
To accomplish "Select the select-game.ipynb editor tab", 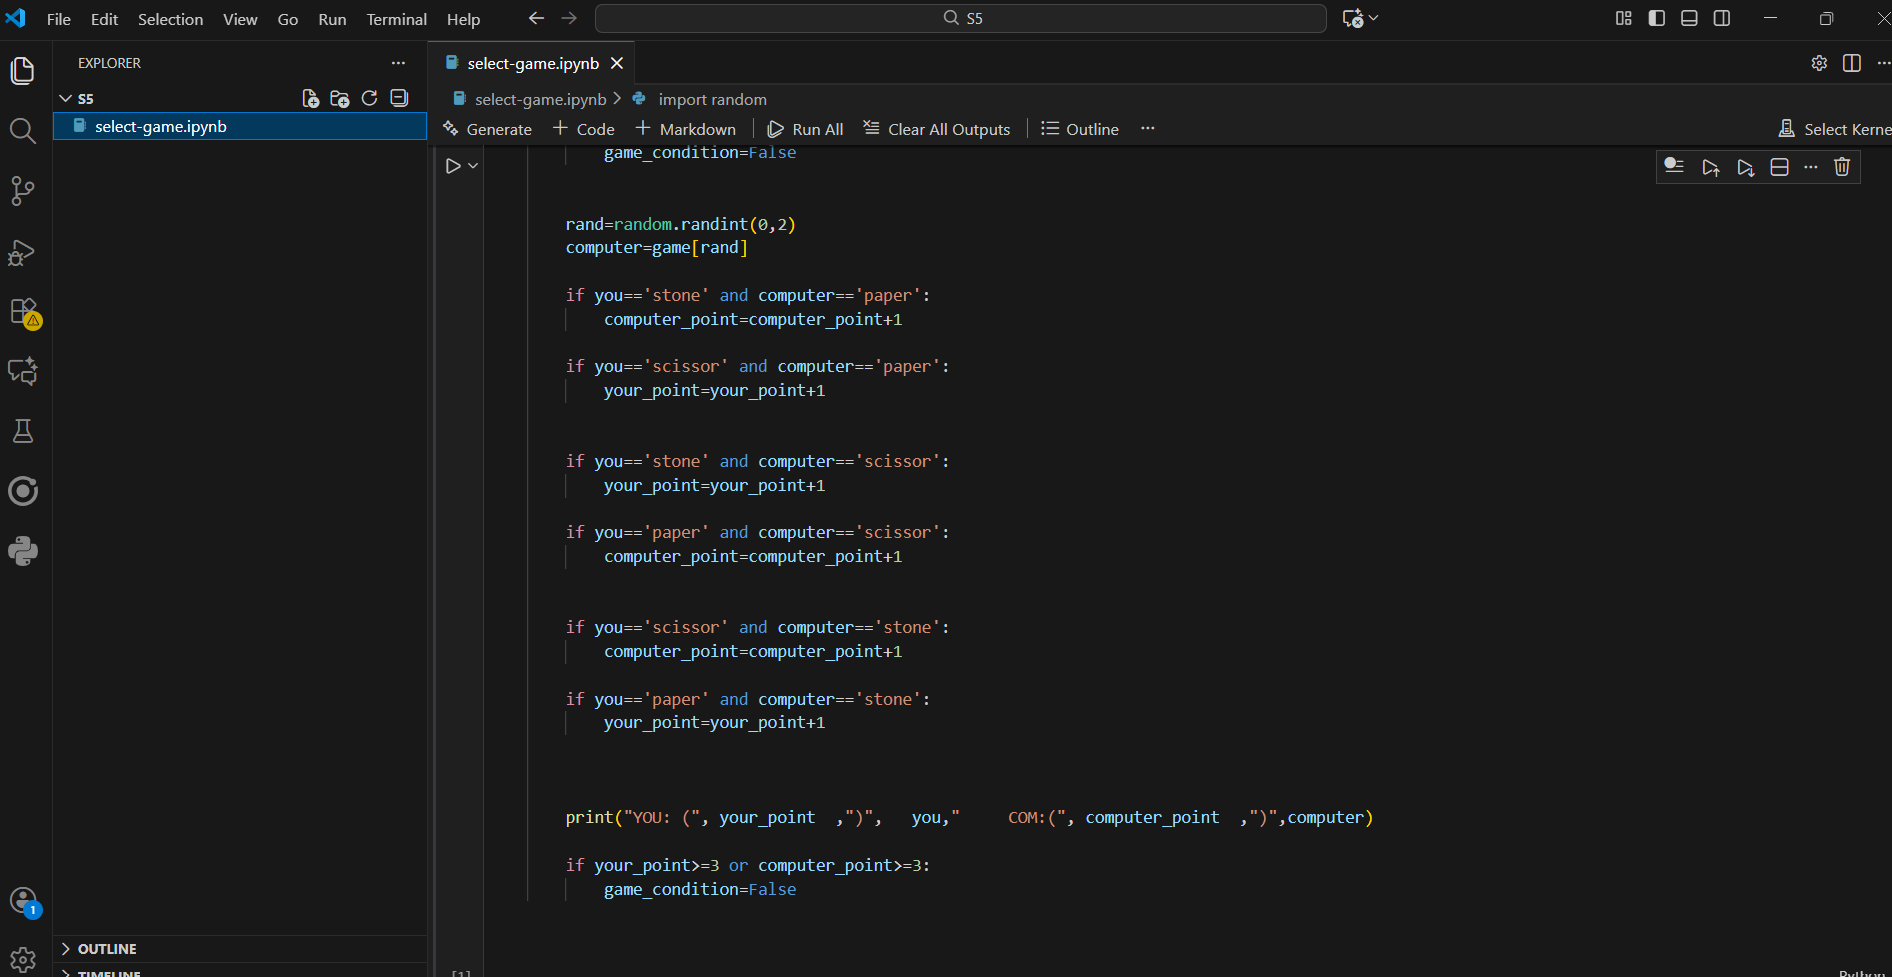I will [532, 63].
